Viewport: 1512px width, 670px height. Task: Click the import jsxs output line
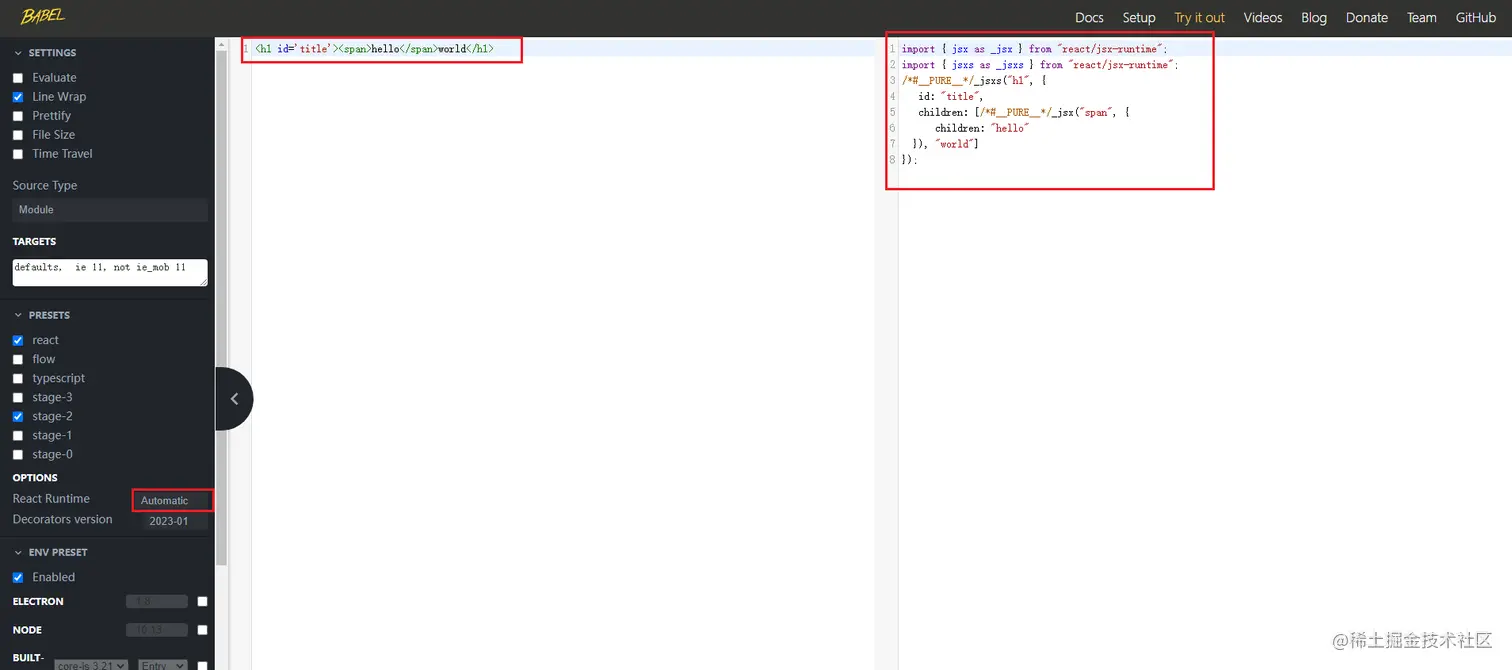[x=1040, y=64]
